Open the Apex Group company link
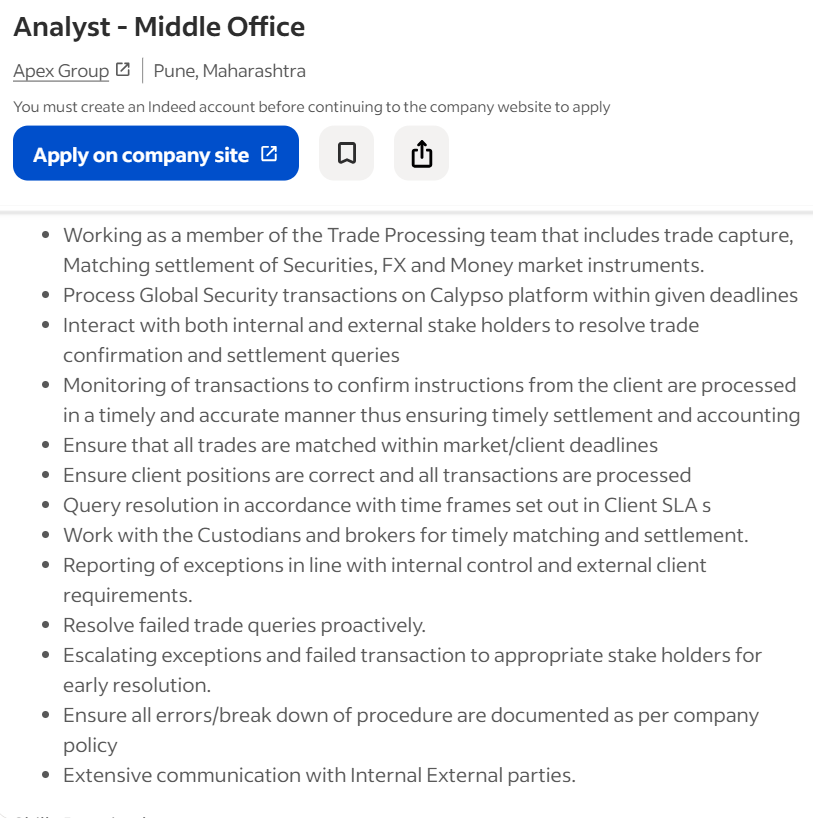Image resolution: width=813 pixels, height=818 pixels. point(61,71)
